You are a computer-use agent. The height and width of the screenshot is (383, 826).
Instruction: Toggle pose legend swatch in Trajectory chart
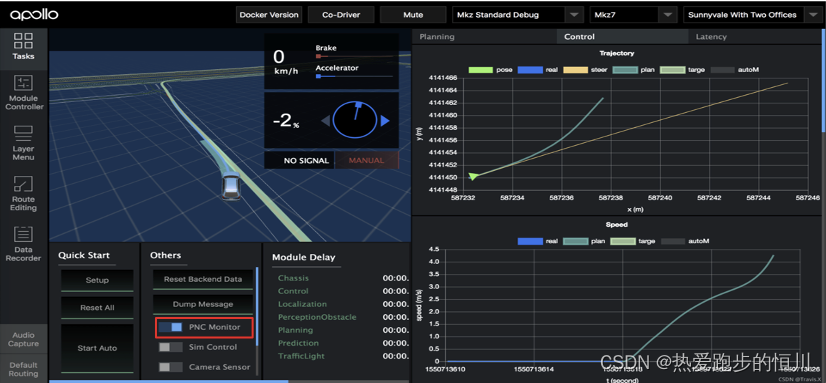click(x=480, y=70)
